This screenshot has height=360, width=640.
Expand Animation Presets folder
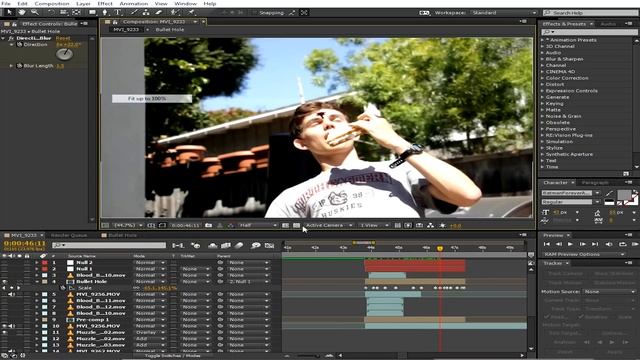[x=542, y=40]
